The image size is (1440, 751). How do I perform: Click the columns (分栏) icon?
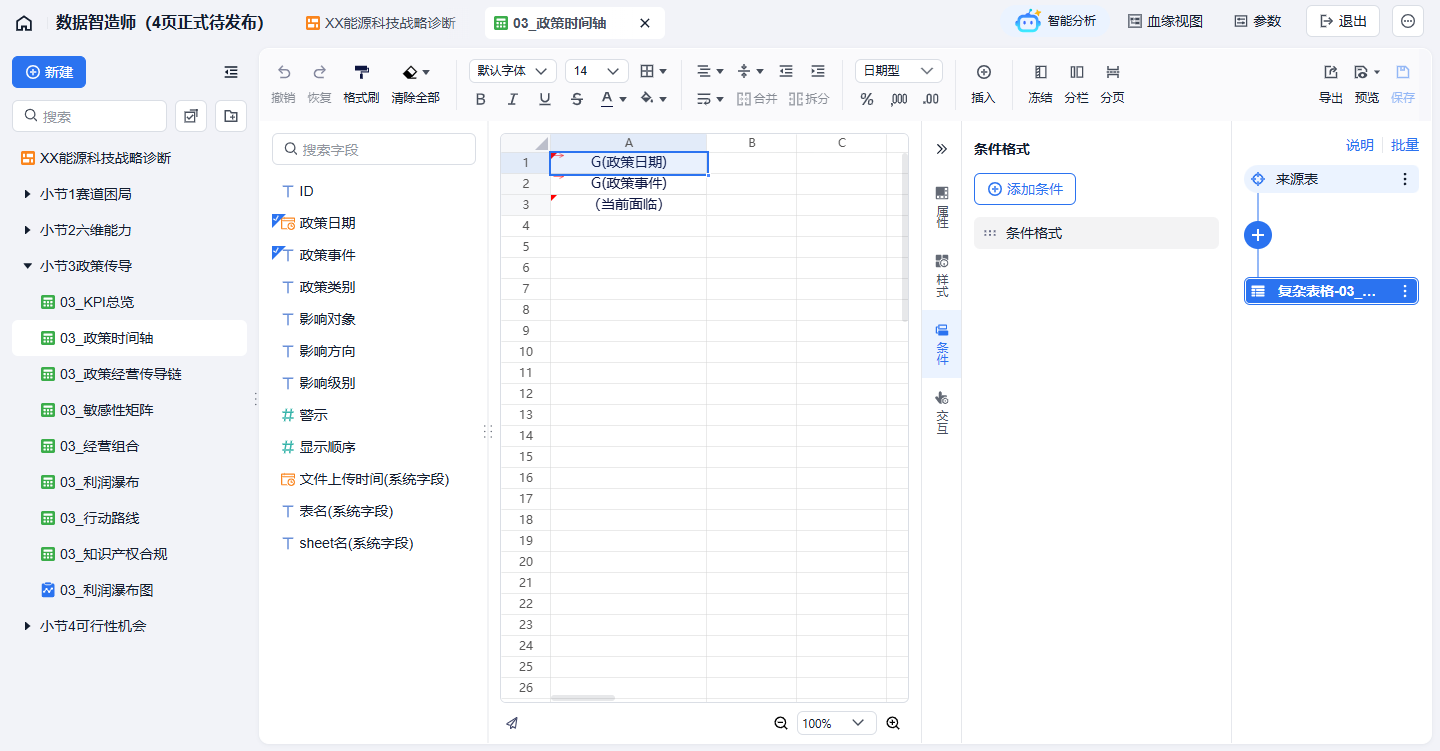pyautogui.click(x=1076, y=72)
